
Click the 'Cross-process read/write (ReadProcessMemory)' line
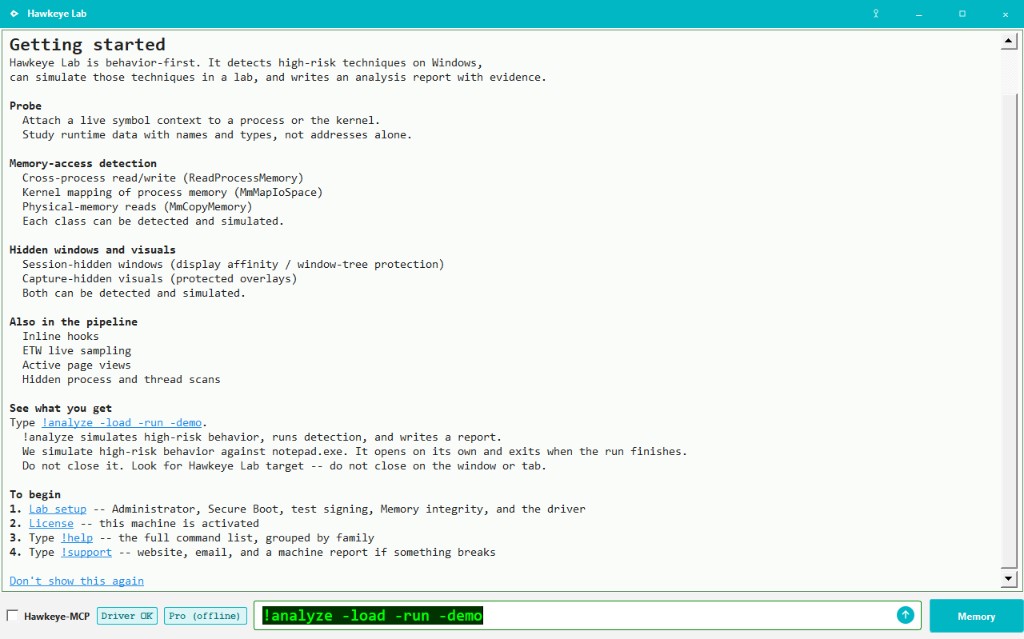click(163, 178)
